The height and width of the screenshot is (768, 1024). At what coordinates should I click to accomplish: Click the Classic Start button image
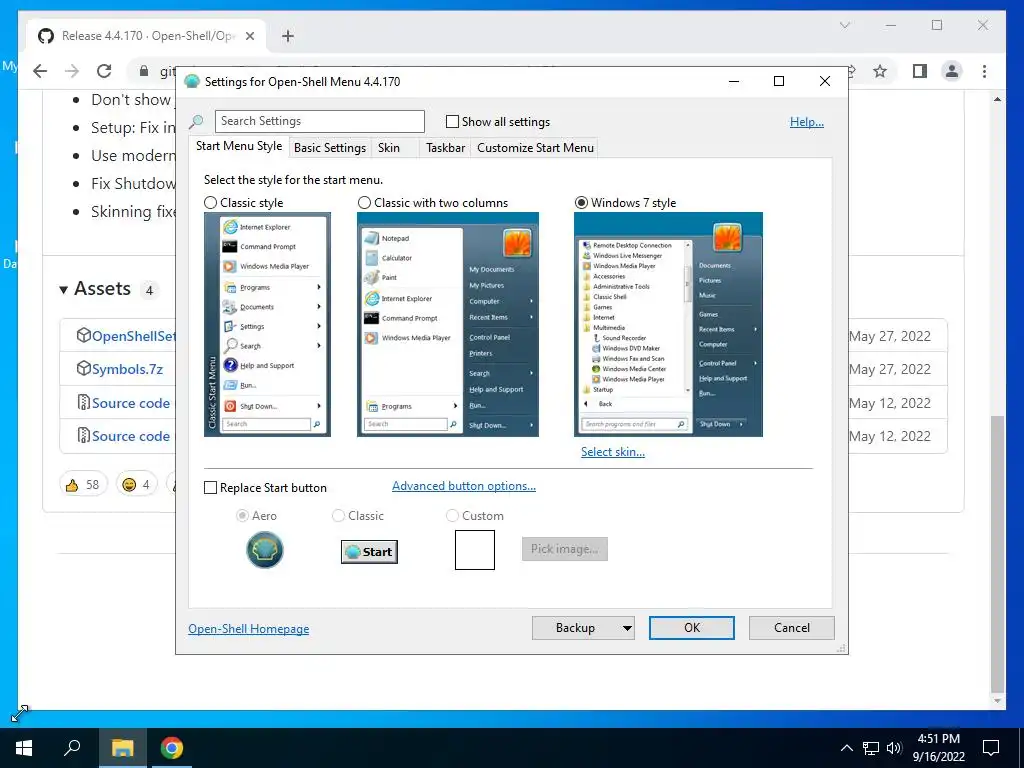pyautogui.click(x=369, y=552)
